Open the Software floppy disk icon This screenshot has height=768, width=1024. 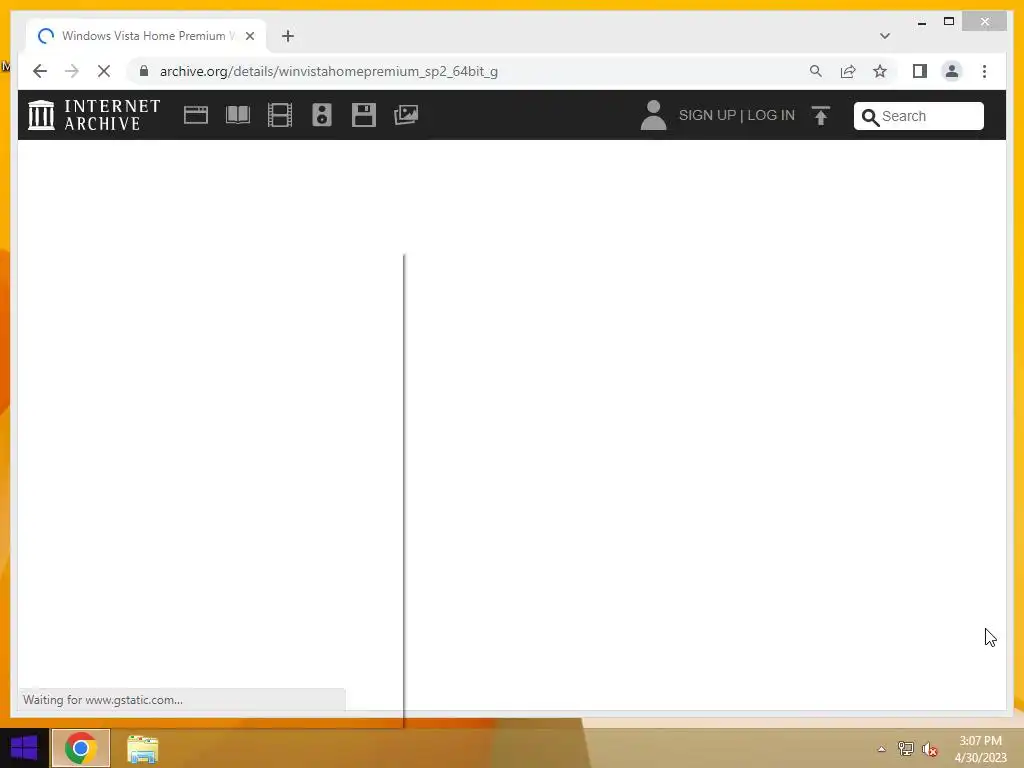tap(364, 115)
